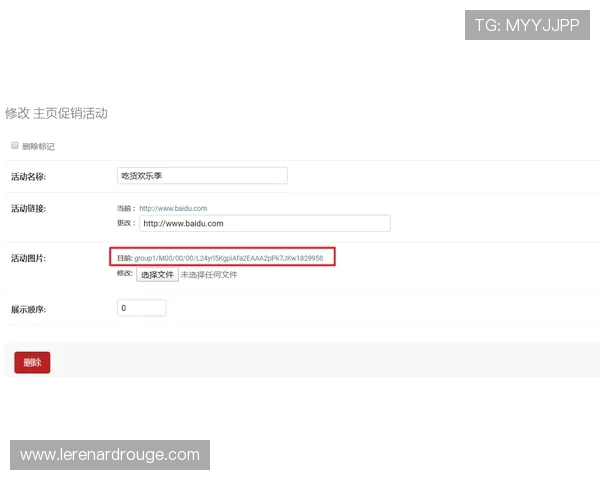The width and height of the screenshot is (600, 480).
Task: Click the 活动名称 field label
Action: (29, 177)
